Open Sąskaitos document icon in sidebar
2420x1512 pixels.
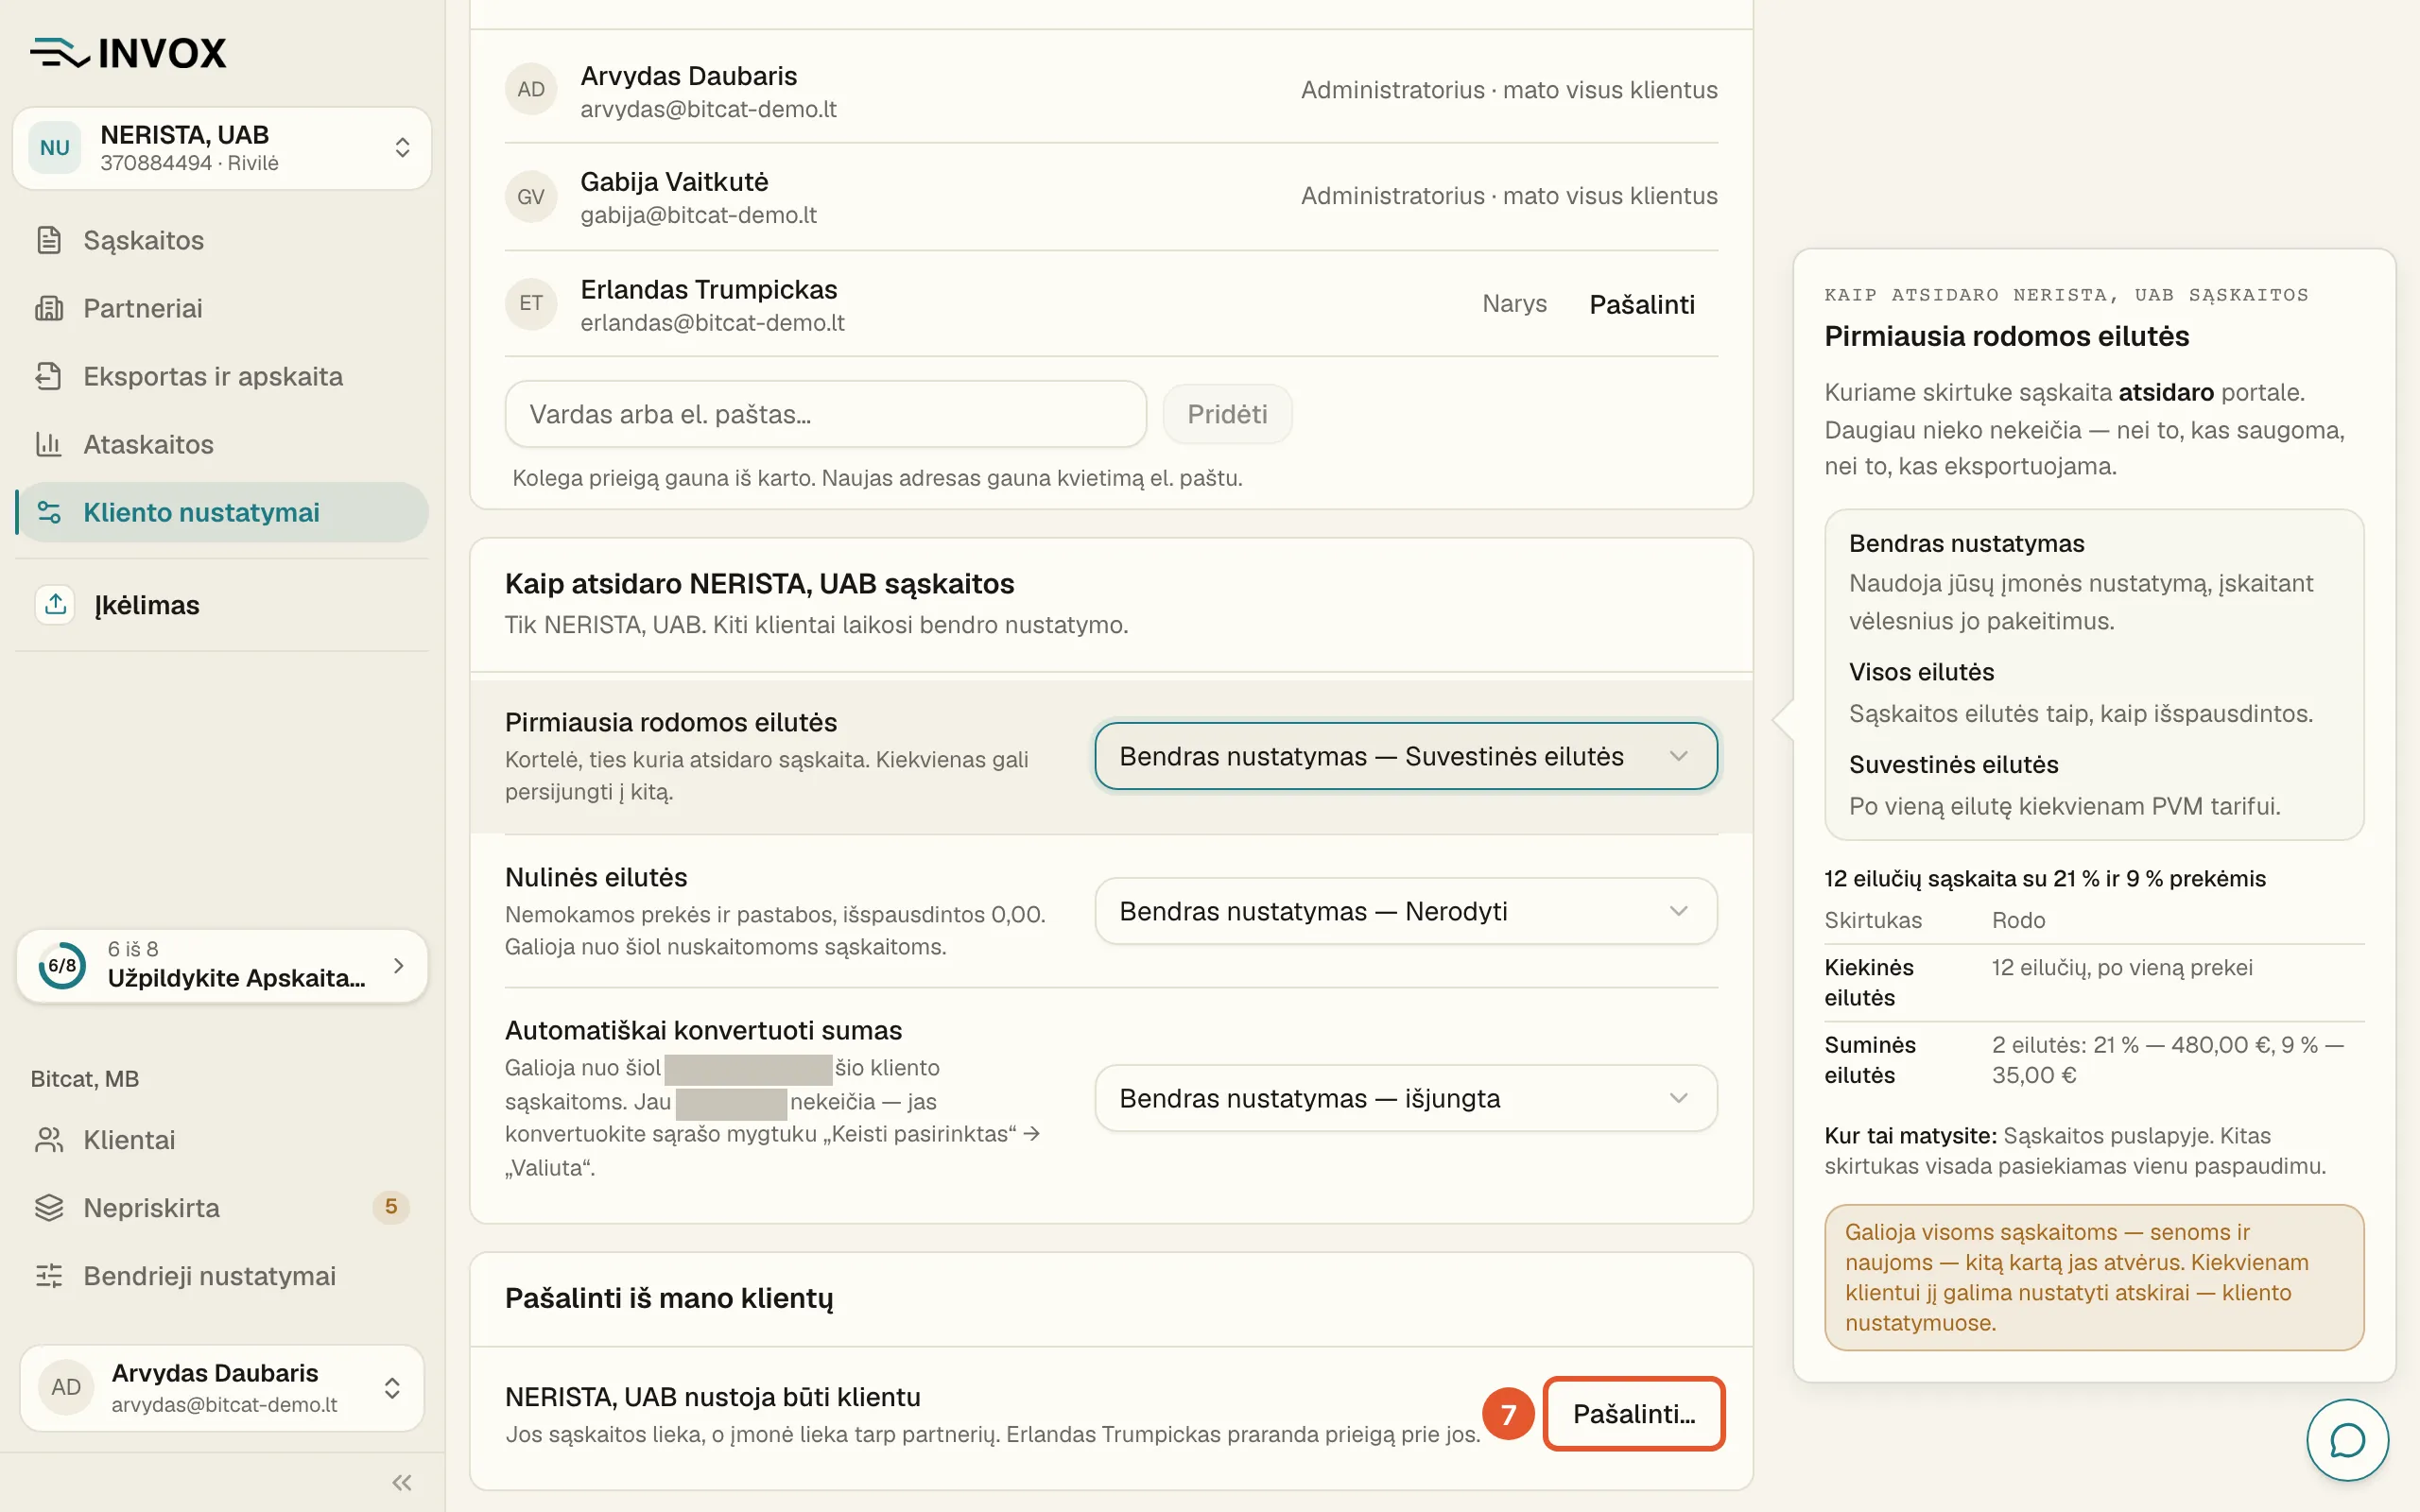click(x=48, y=240)
